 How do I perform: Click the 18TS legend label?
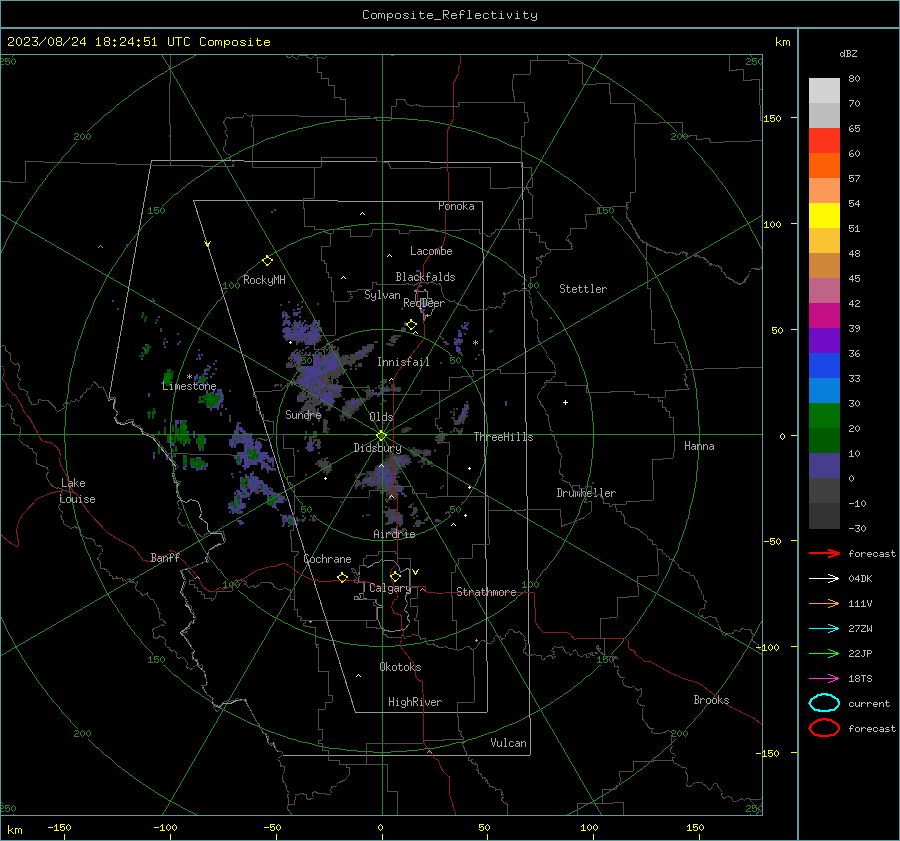(x=860, y=679)
